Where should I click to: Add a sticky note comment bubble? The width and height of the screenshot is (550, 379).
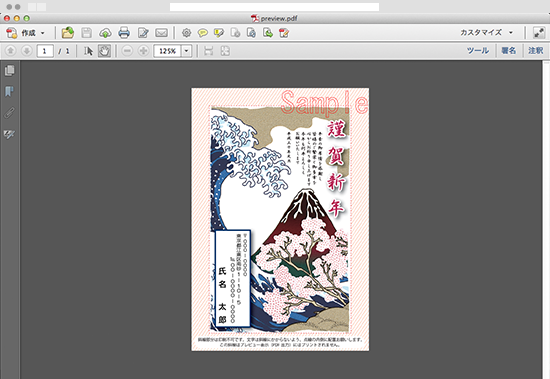(202, 33)
